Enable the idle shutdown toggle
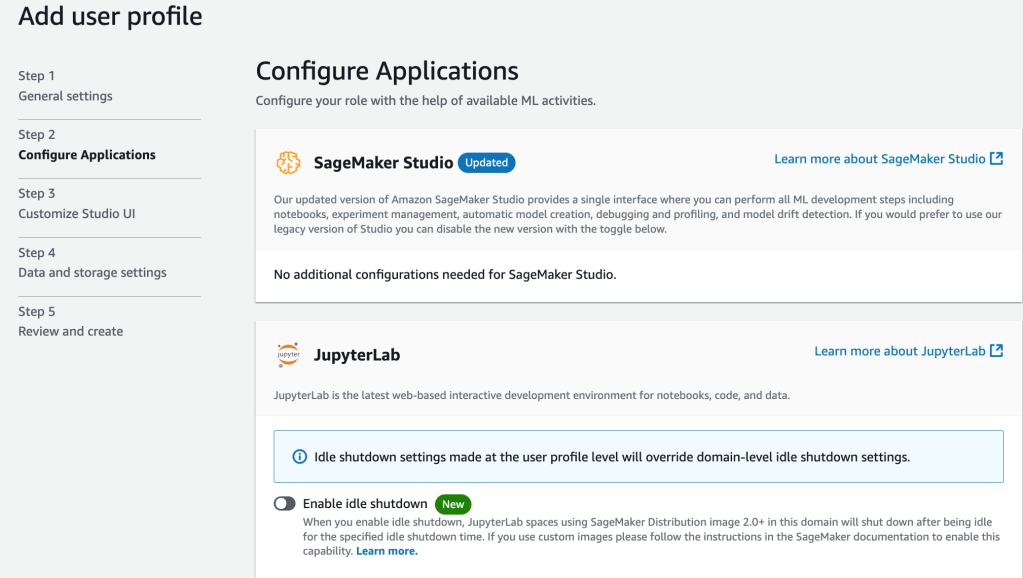Image resolution: width=1023 pixels, height=578 pixels. click(285, 504)
